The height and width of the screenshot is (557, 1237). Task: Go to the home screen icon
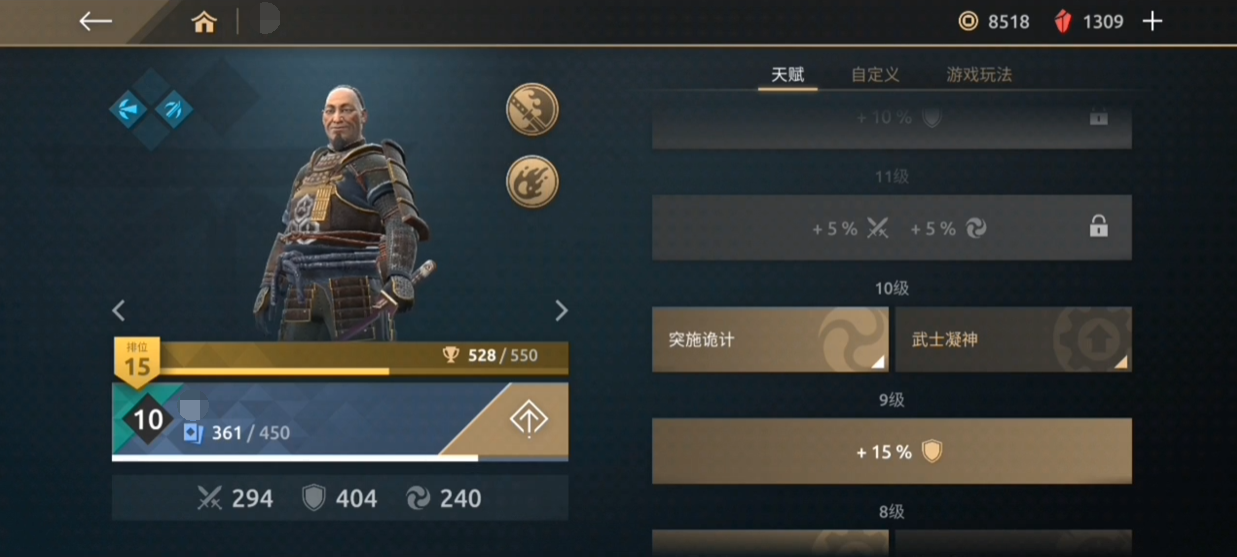[204, 22]
